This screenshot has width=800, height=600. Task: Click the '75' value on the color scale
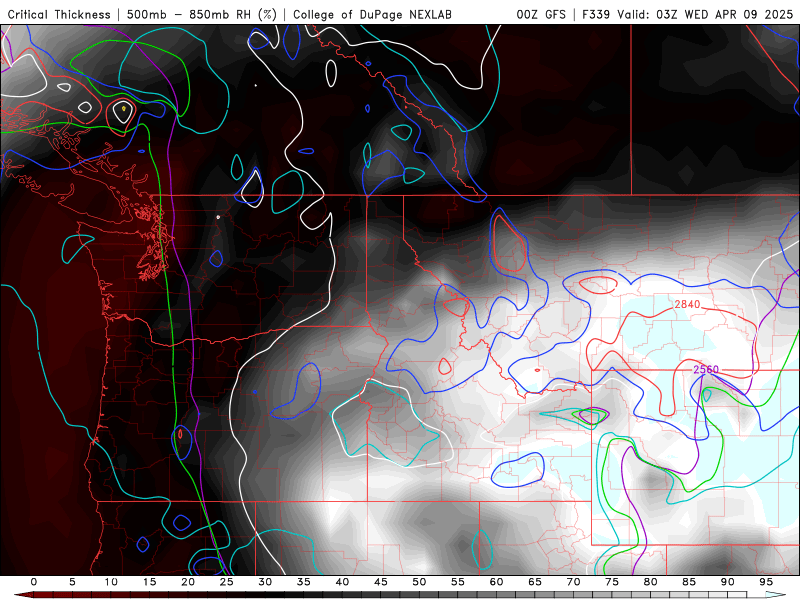612,582
